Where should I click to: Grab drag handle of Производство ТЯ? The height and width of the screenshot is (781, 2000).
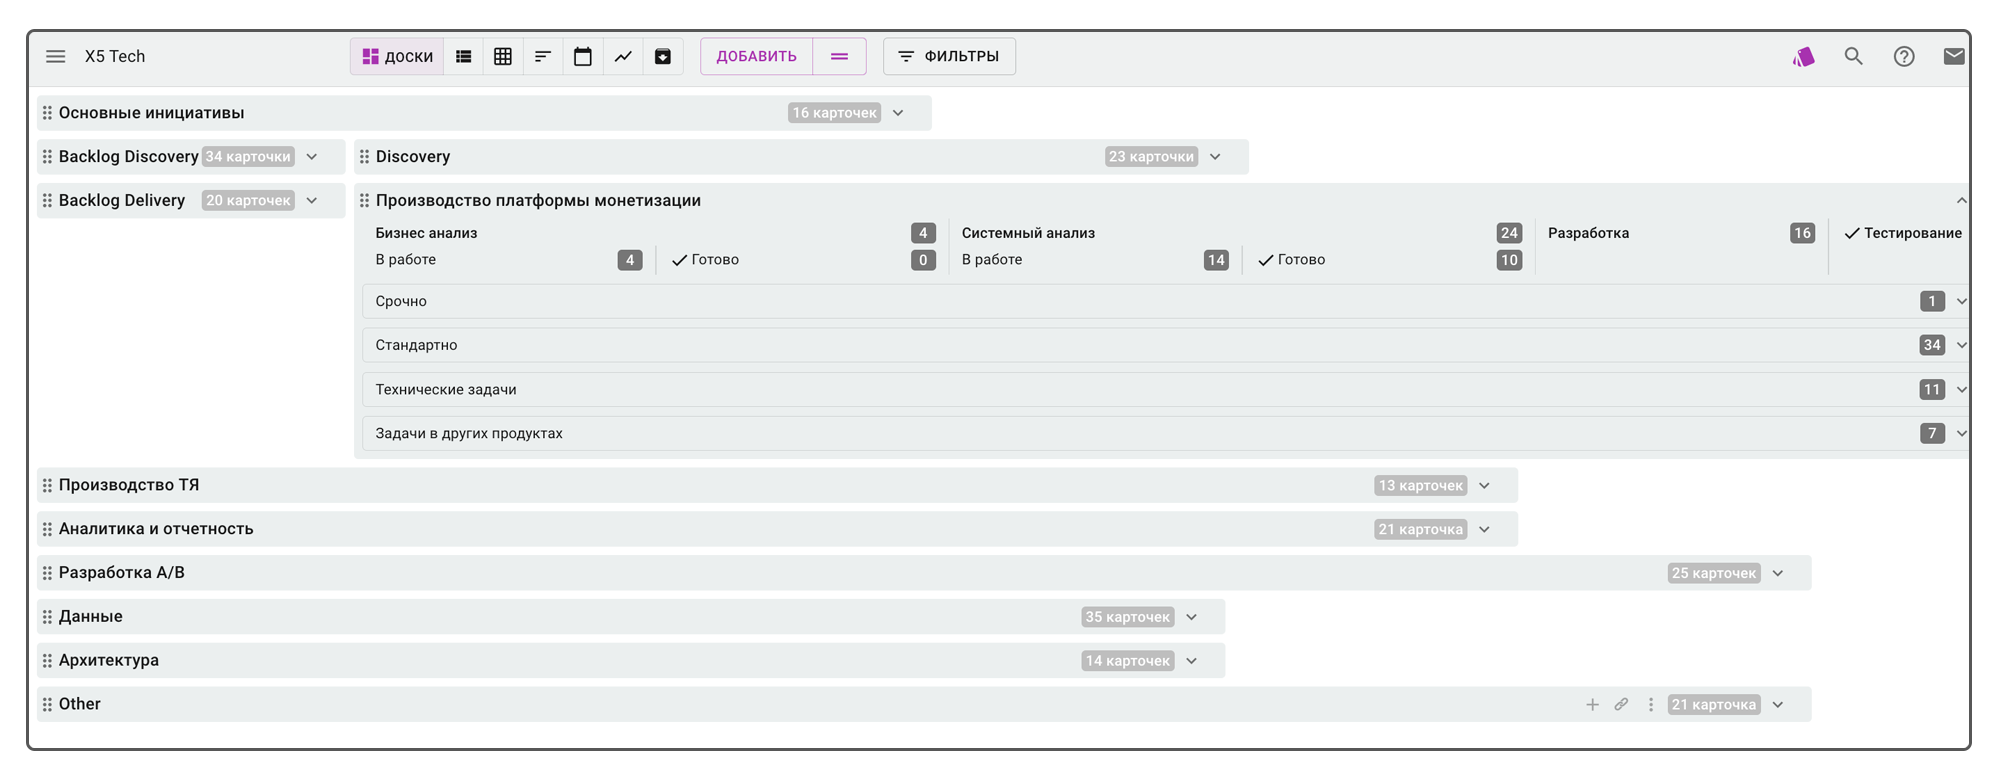click(x=47, y=485)
